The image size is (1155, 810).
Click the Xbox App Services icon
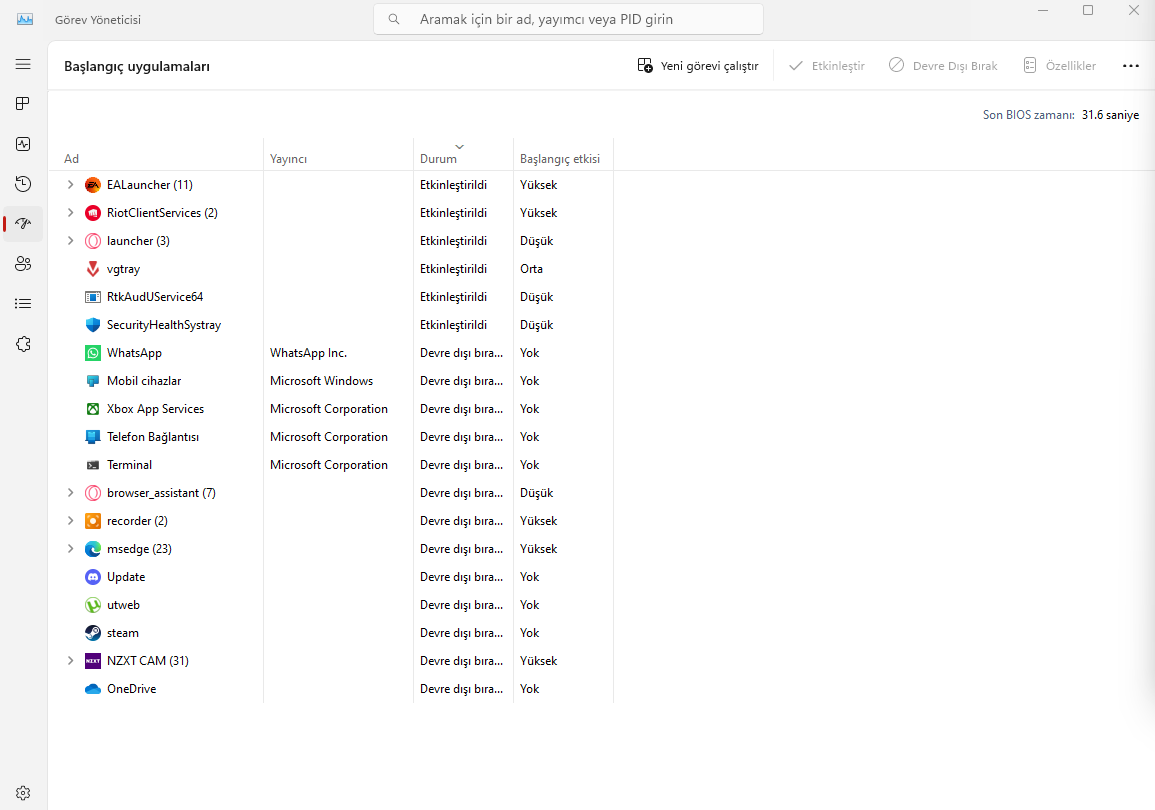93,409
